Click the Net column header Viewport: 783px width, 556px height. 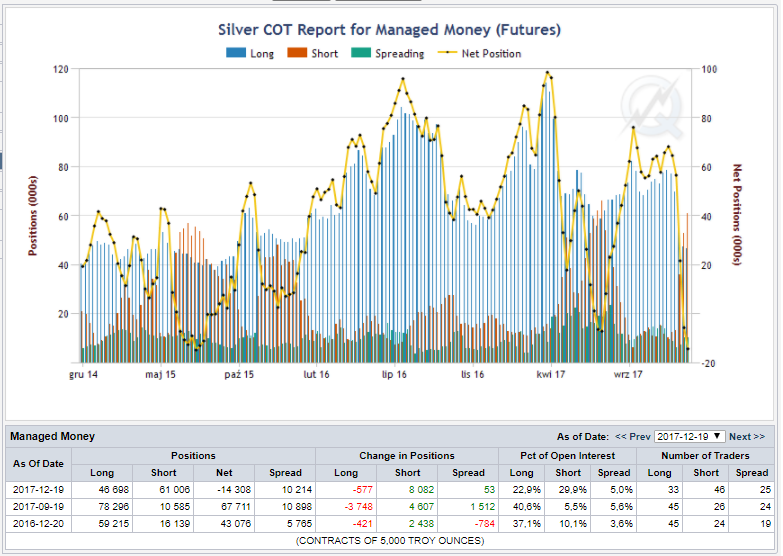(x=224, y=473)
